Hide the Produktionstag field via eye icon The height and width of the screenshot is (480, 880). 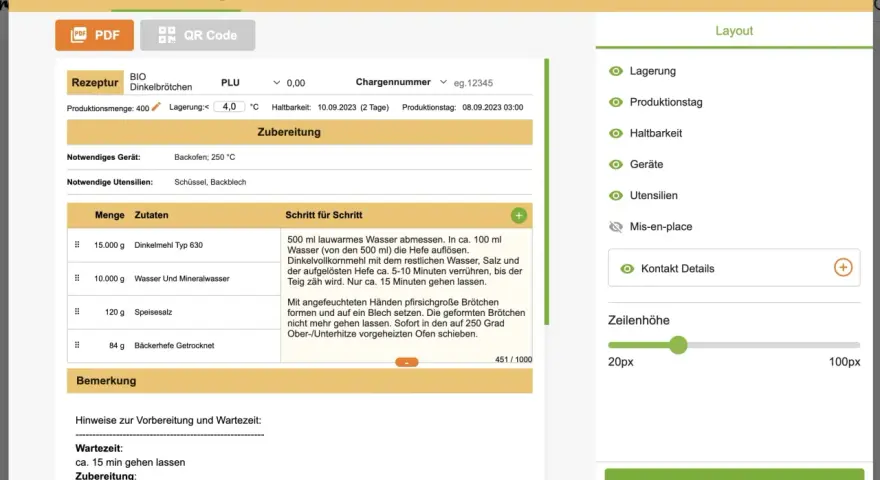point(616,102)
